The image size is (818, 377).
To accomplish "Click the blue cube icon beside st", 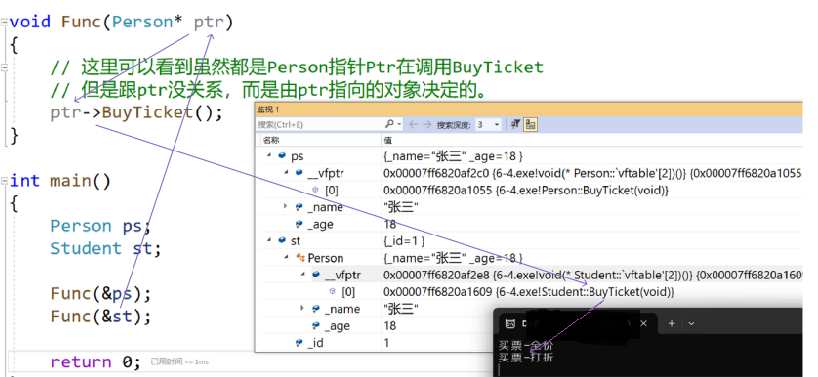I will click(x=282, y=240).
